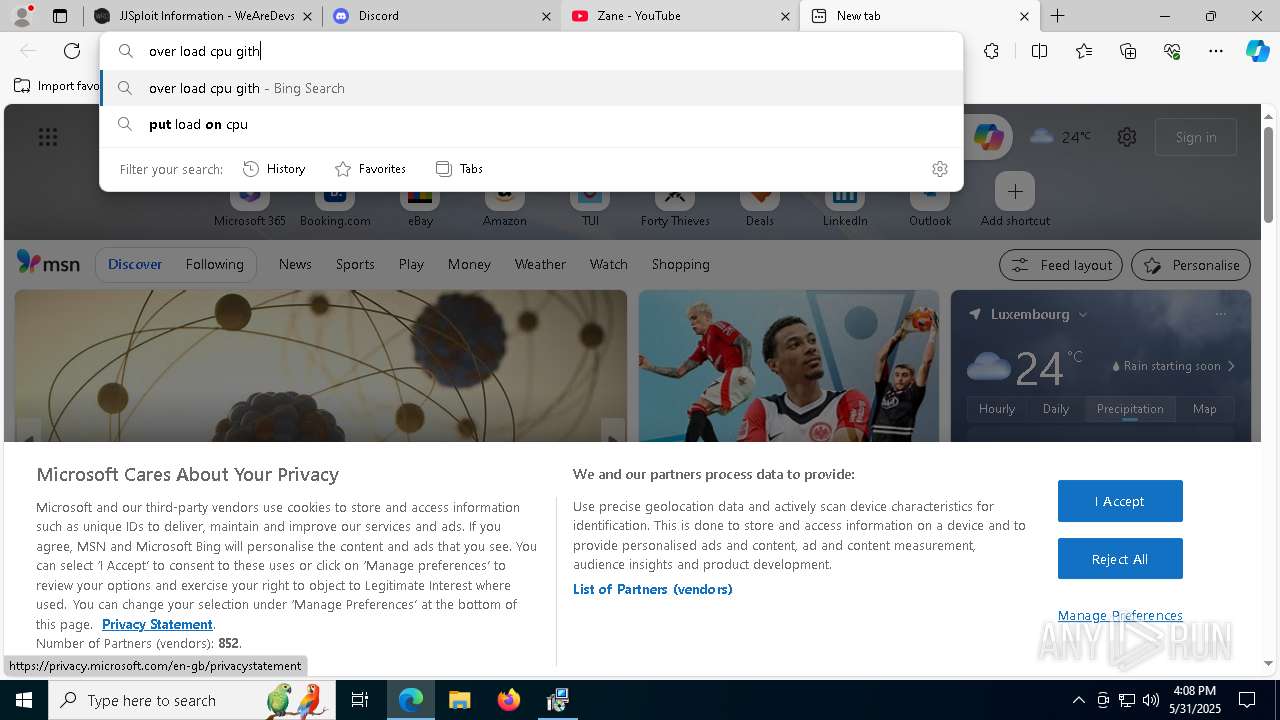Open Sports section in MSN
Screen dimensions: 1280x720
pos(355,264)
